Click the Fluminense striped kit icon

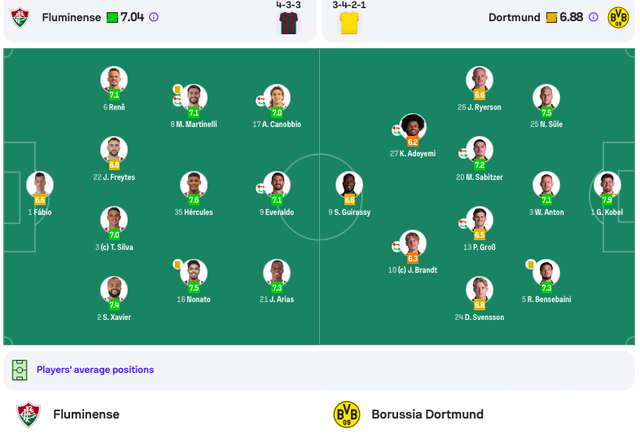288,20
